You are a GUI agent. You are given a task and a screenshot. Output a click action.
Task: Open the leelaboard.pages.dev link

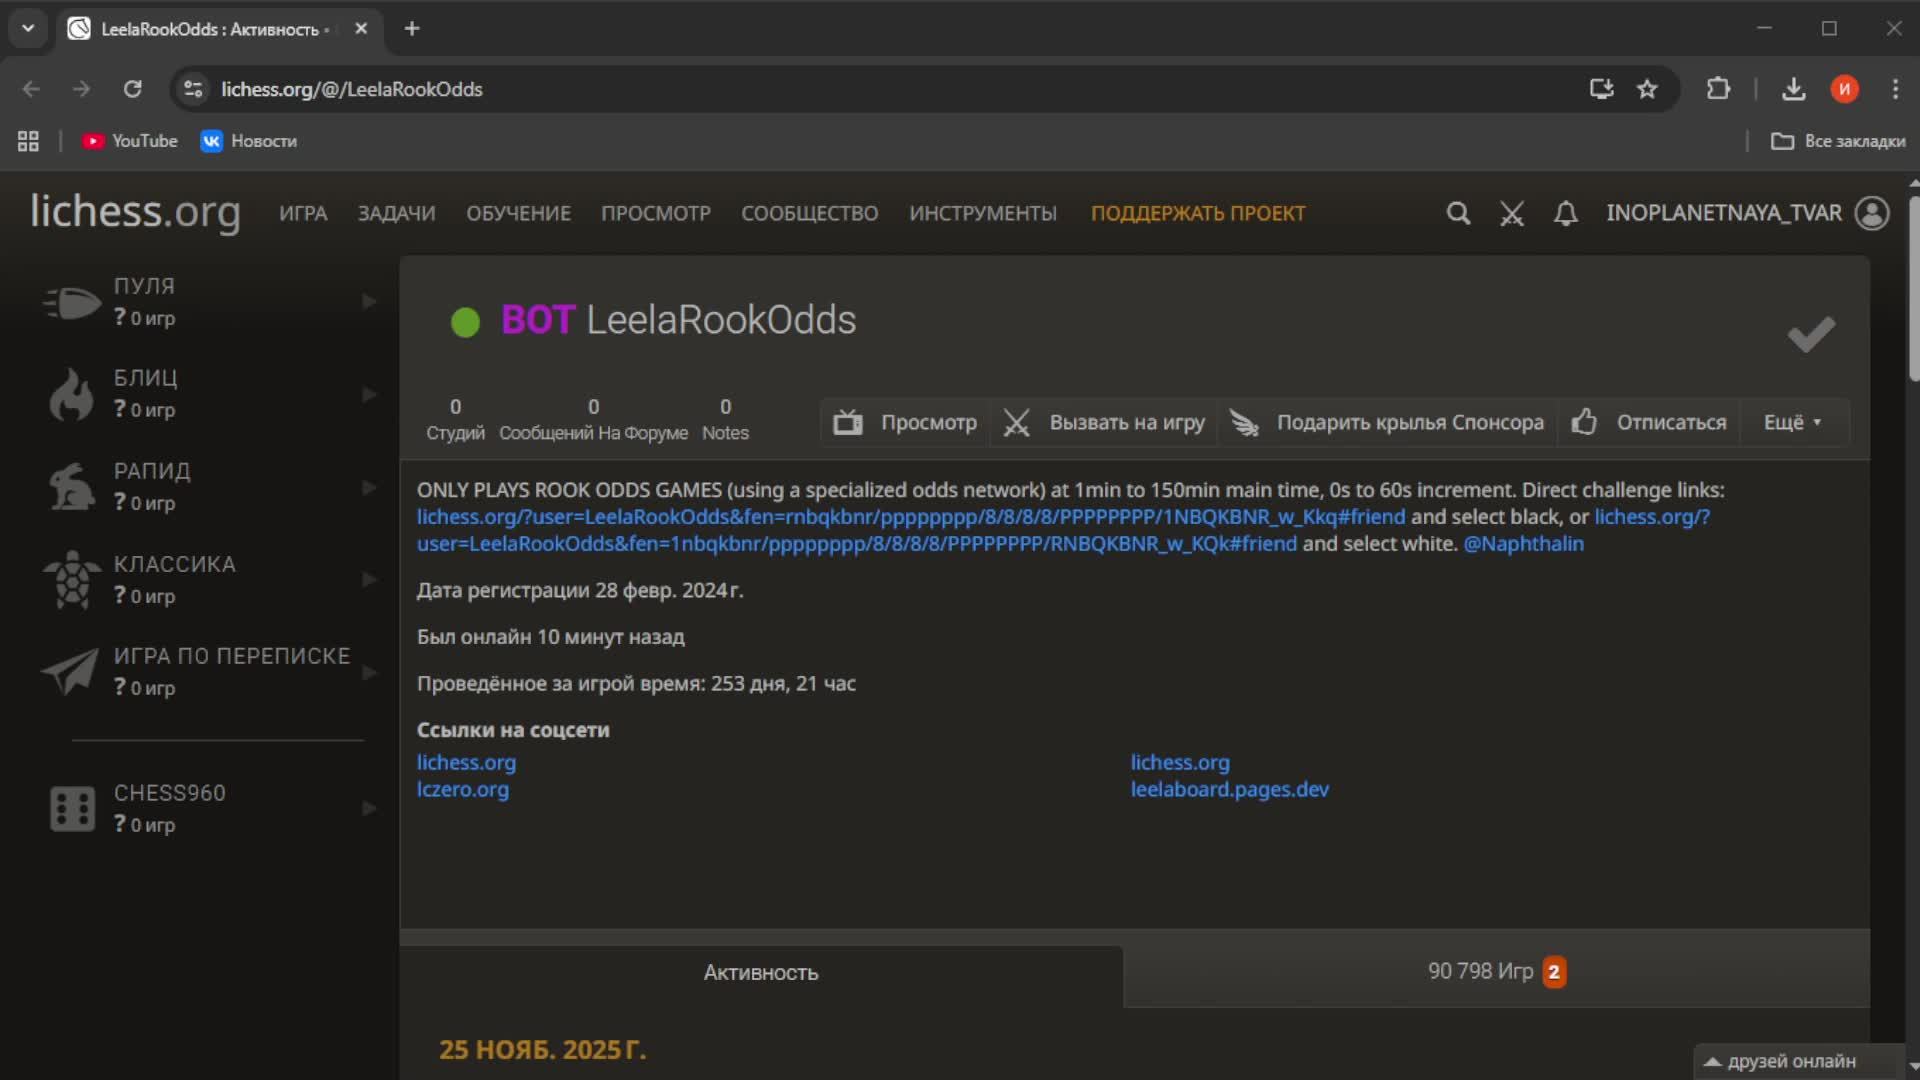coord(1229,789)
